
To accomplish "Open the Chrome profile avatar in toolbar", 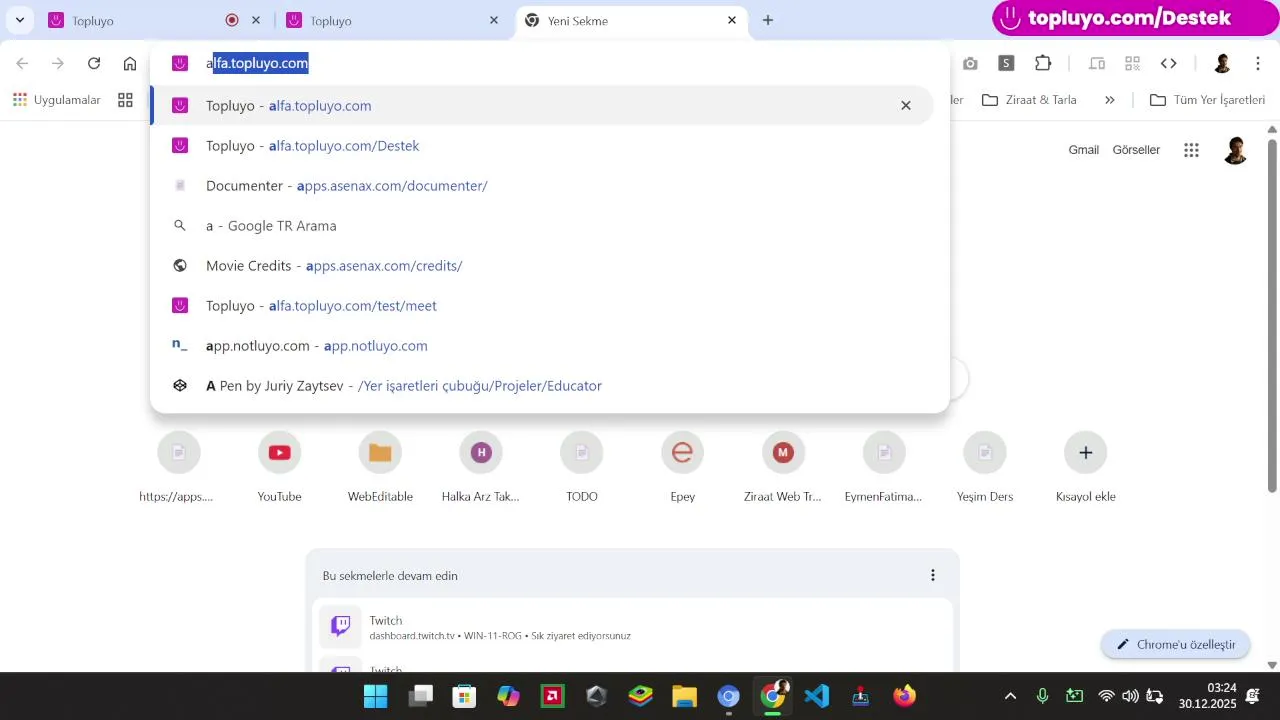I will tap(1222, 63).
